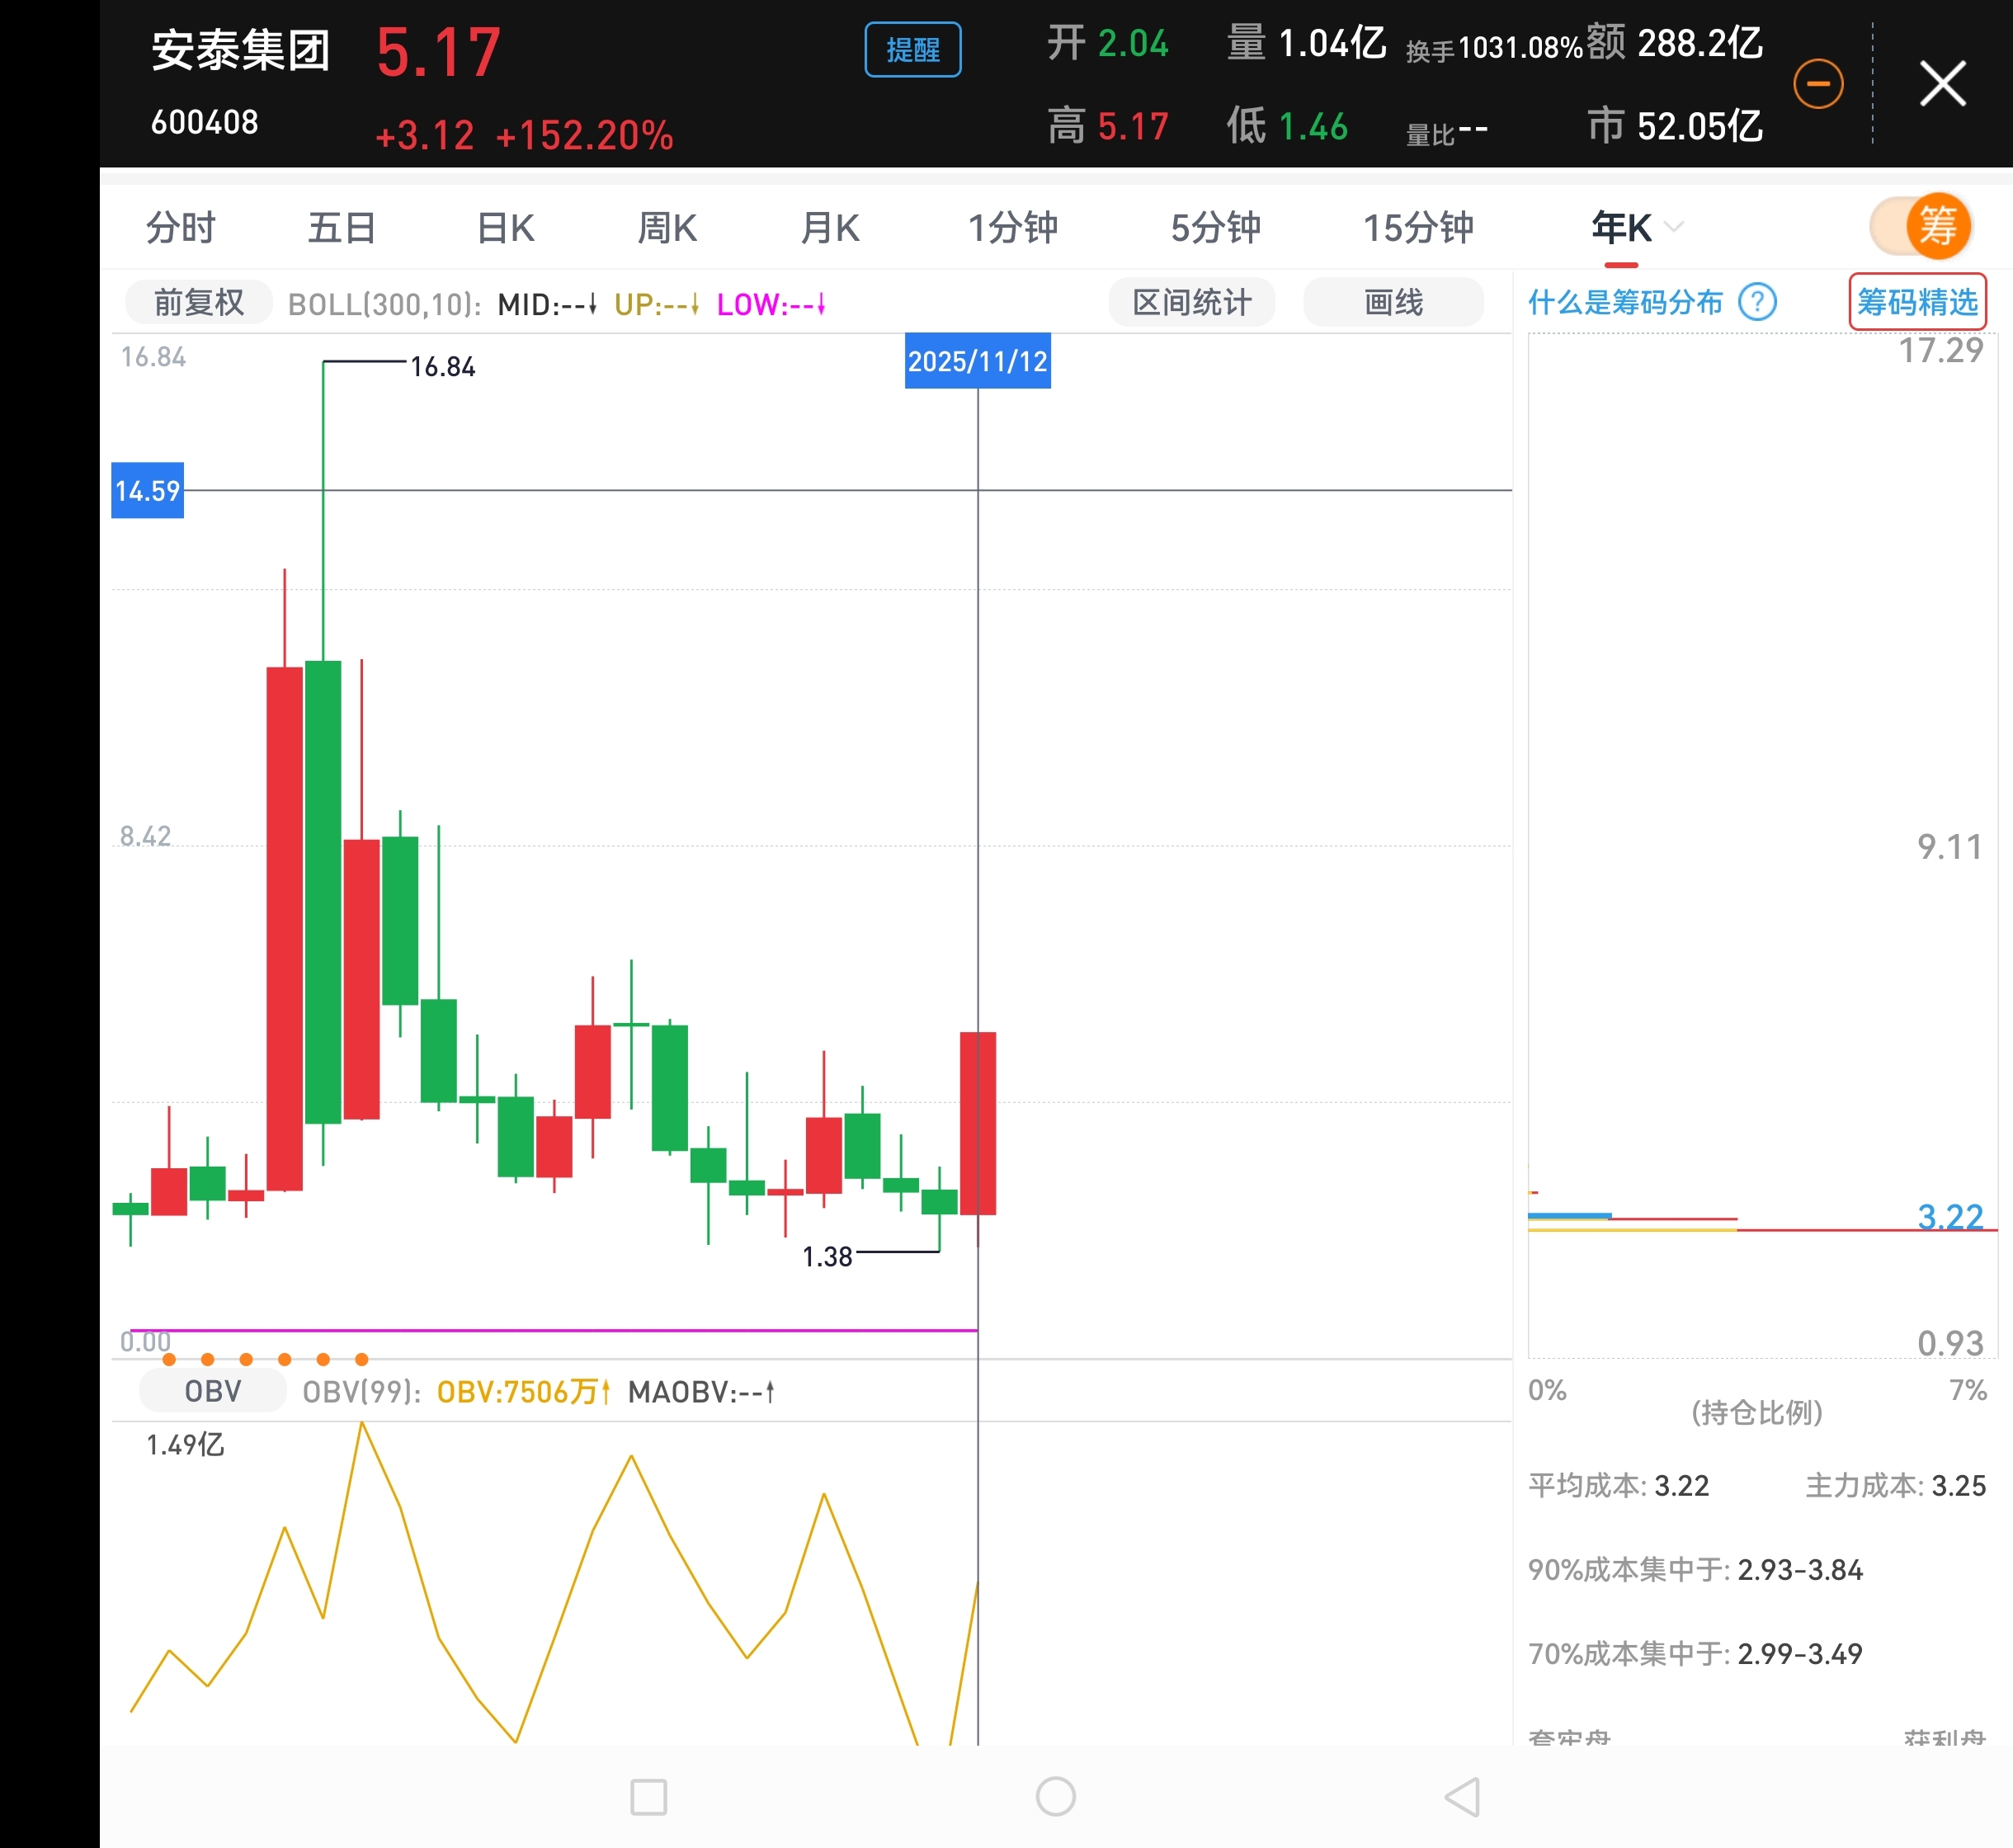Tap the Android back triangle icon
This screenshot has width=2013, height=1848.
point(1463,1797)
